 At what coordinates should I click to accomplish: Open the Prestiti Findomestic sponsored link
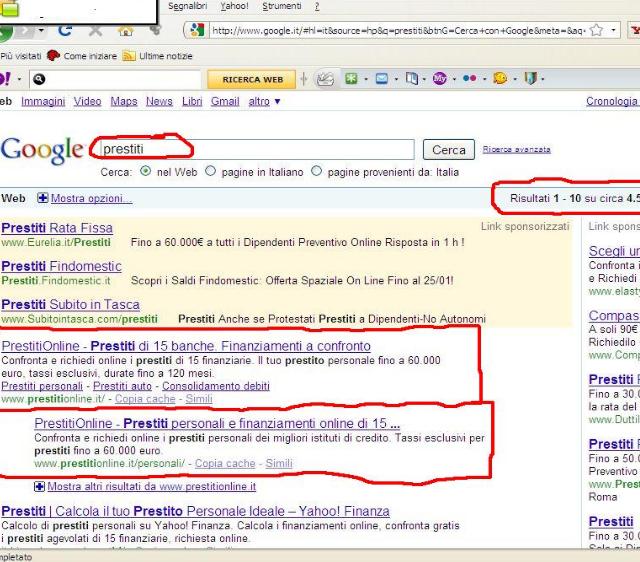(61, 266)
